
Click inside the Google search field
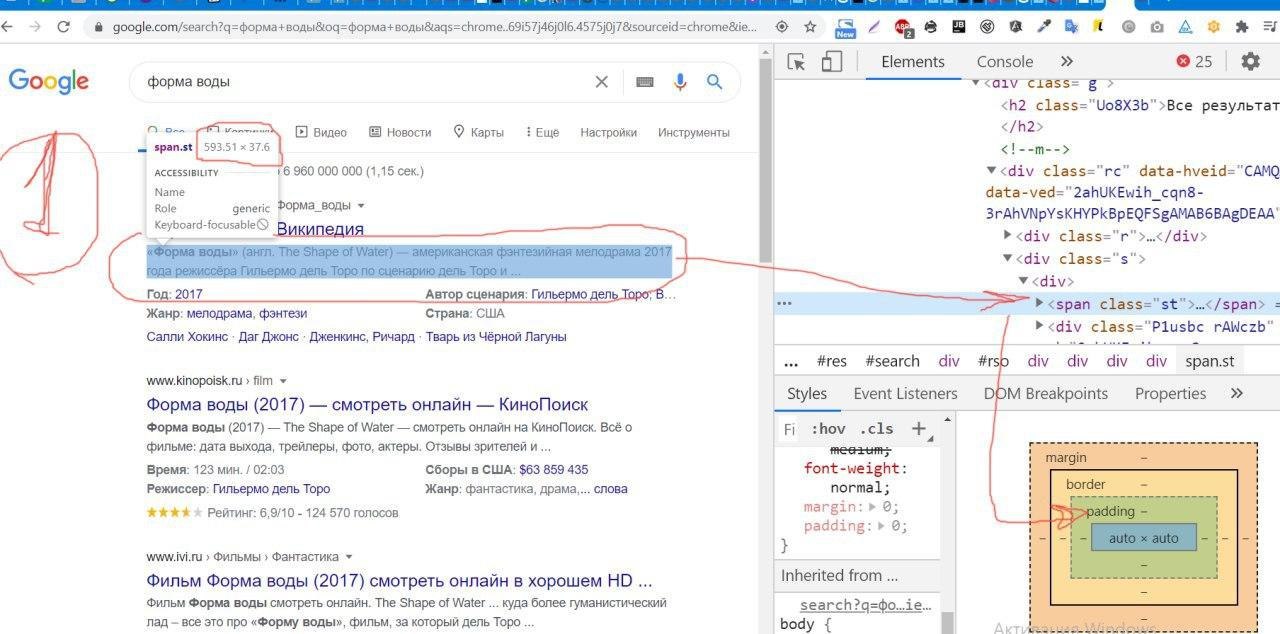point(365,82)
